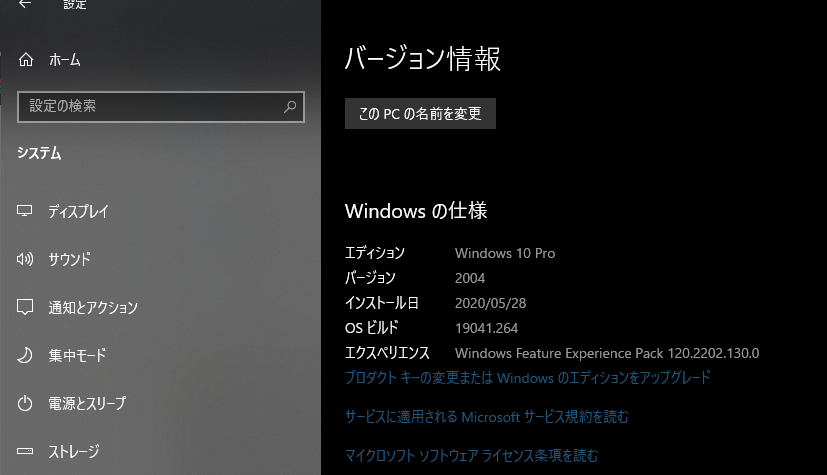
Task: Focus the 設定の検索 search box
Action: (161, 106)
